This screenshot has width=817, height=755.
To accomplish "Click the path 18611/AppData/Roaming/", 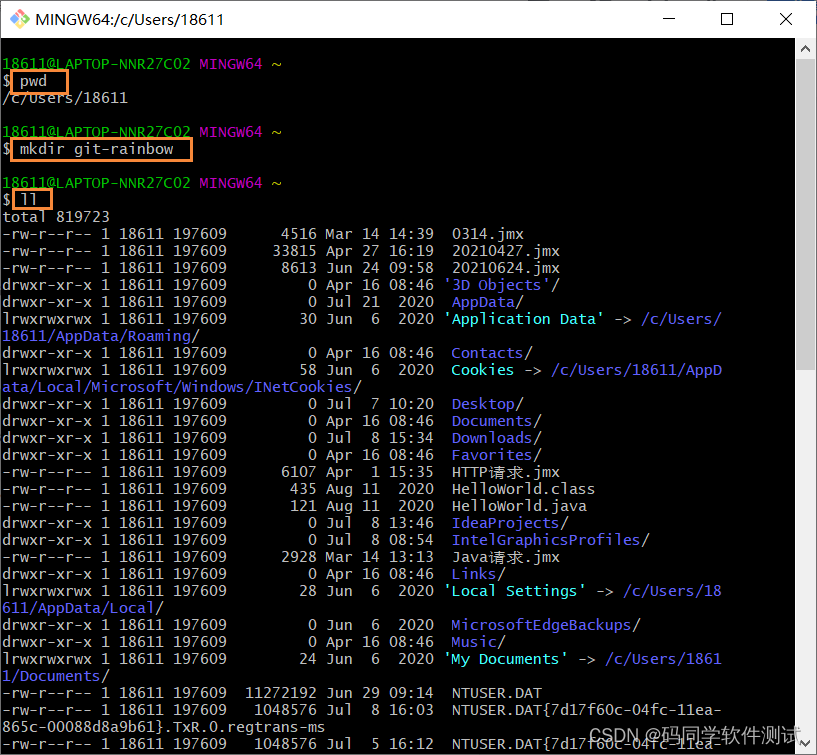I will pyautogui.click(x=101, y=336).
